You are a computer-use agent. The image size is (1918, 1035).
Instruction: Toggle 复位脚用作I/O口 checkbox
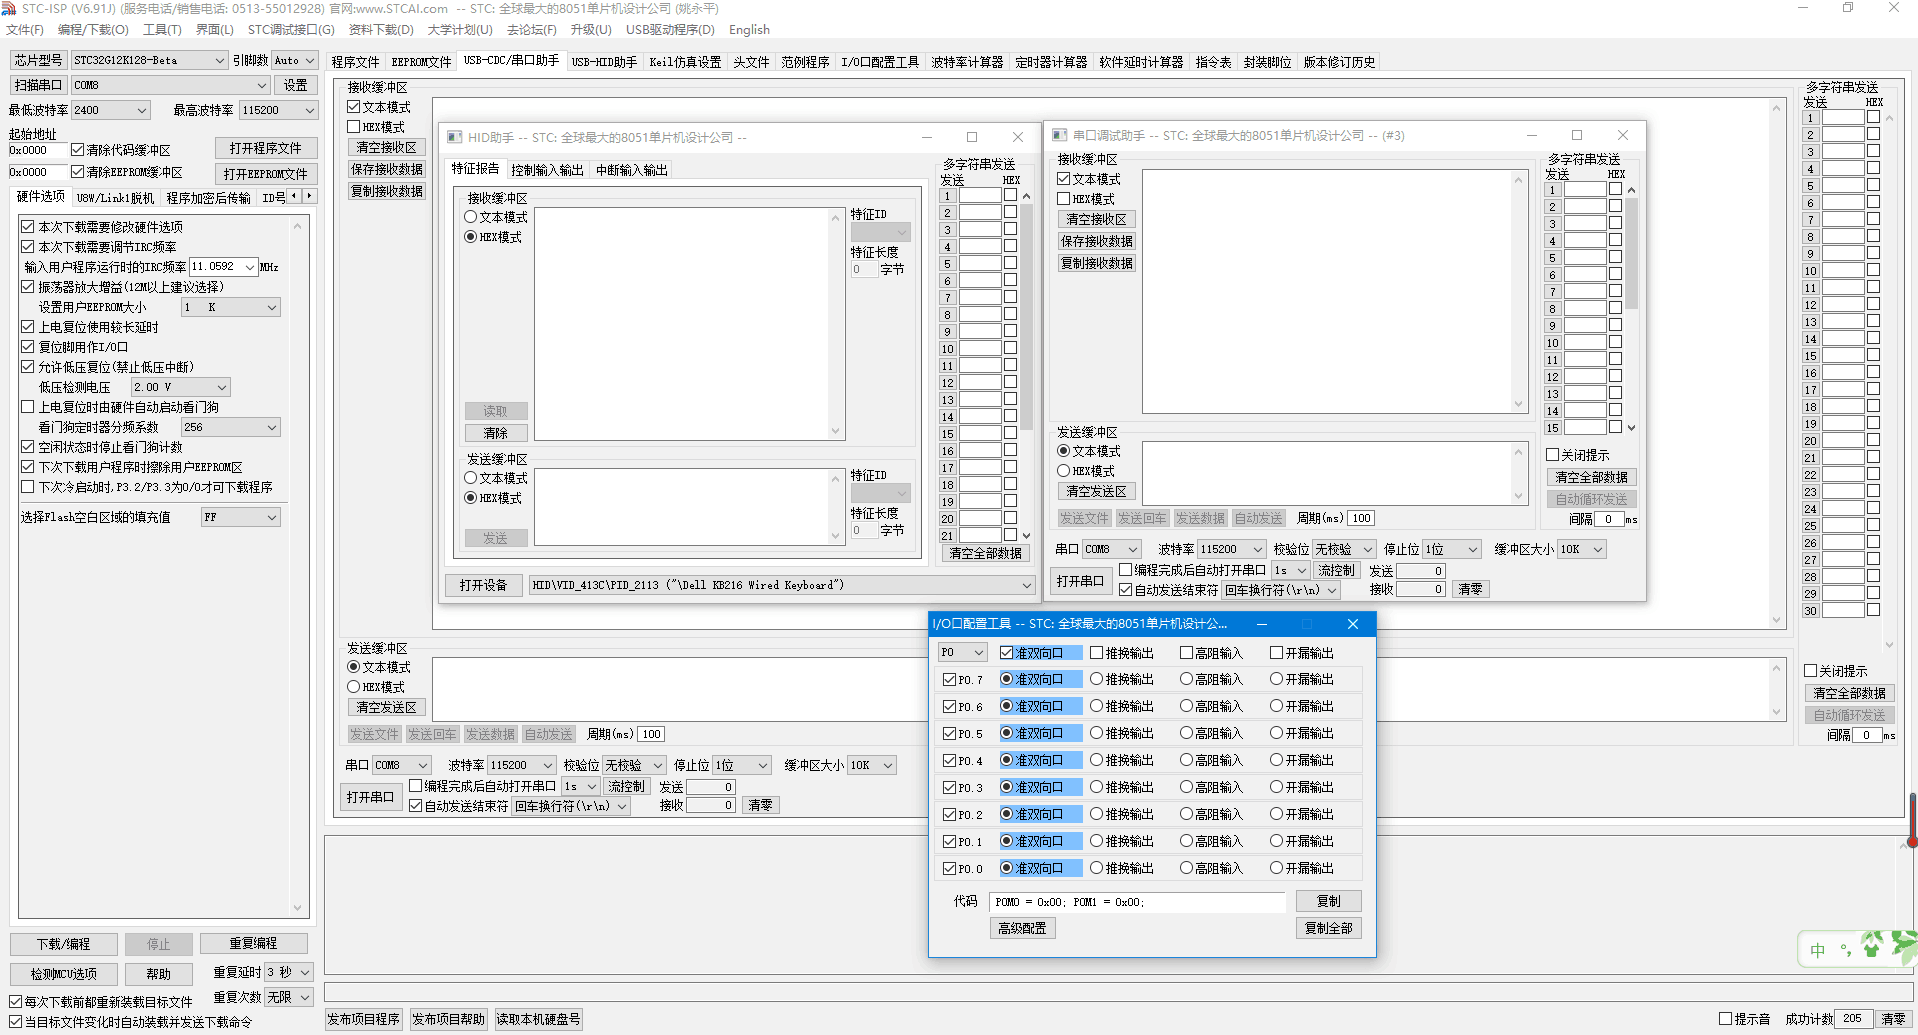28,347
